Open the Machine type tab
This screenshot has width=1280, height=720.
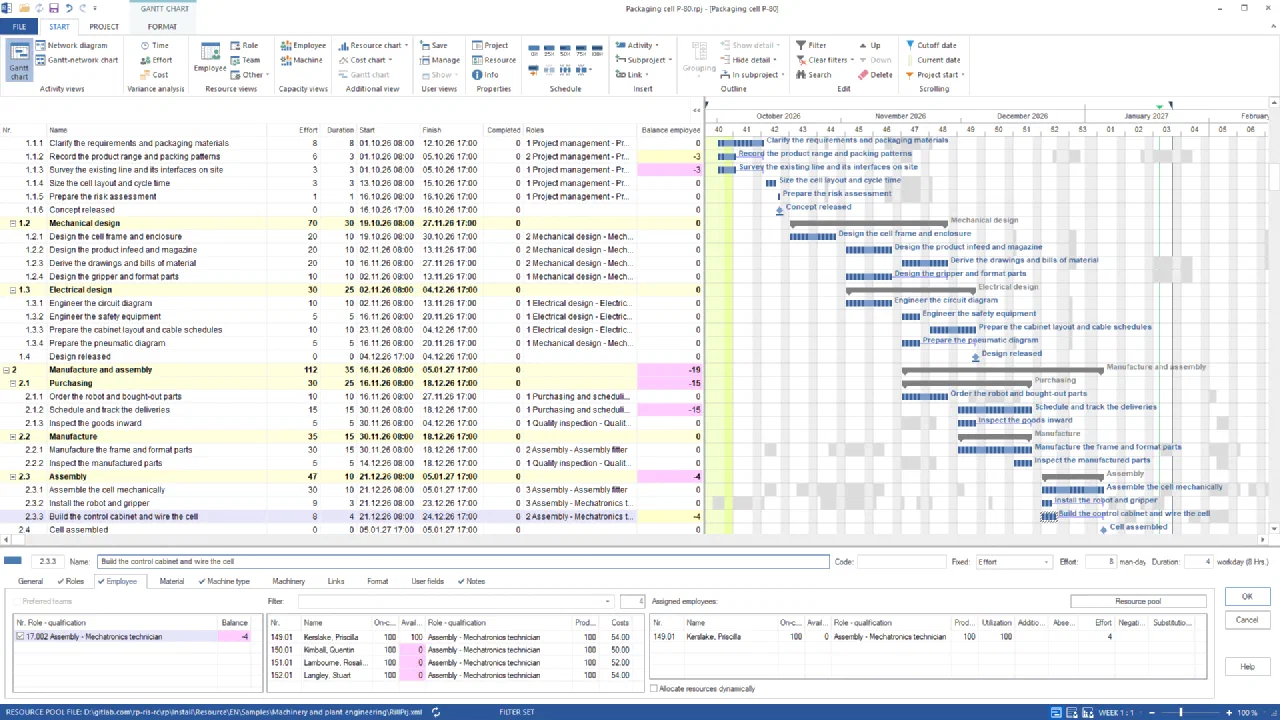pos(224,581)
